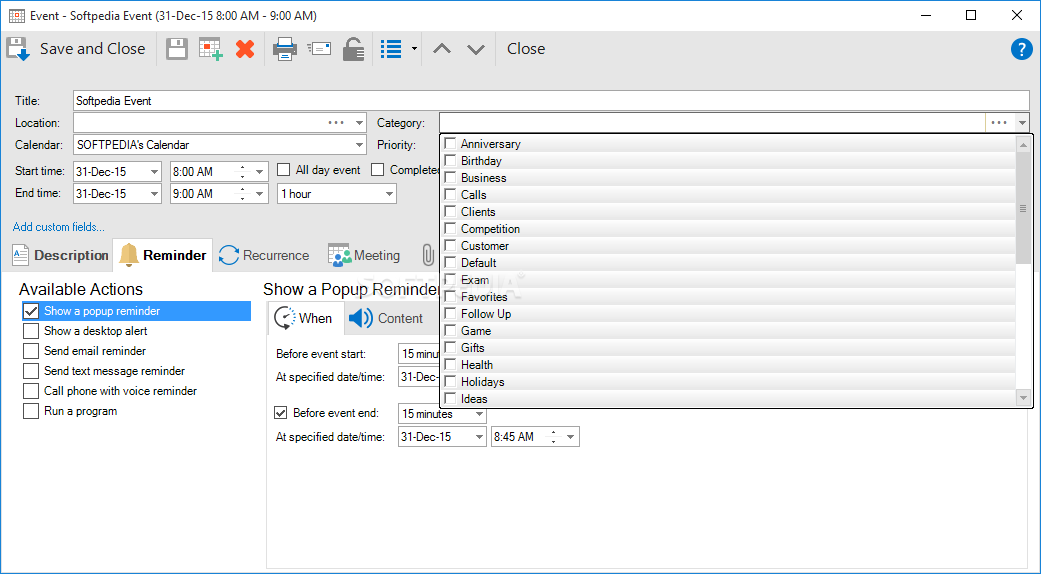Enable Run a program action
Viewport: 1041px width, 574px height.
click(31, 411)
